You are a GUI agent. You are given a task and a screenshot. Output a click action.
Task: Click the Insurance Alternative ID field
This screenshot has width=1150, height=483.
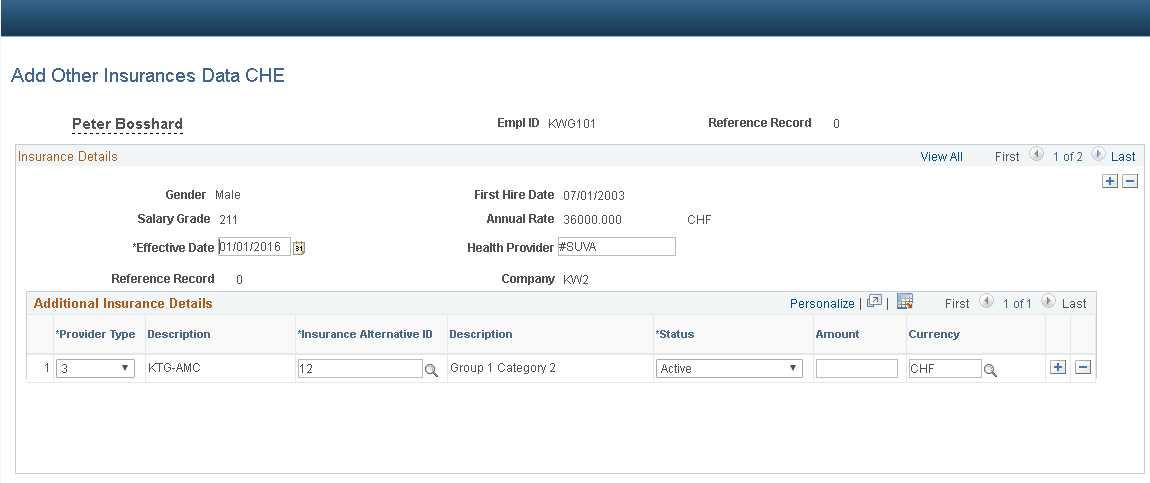360,369
